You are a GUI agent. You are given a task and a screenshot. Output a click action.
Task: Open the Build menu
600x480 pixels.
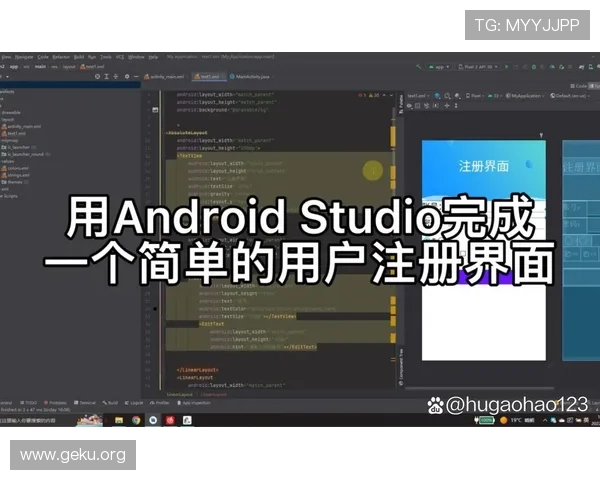click(79, 57)
